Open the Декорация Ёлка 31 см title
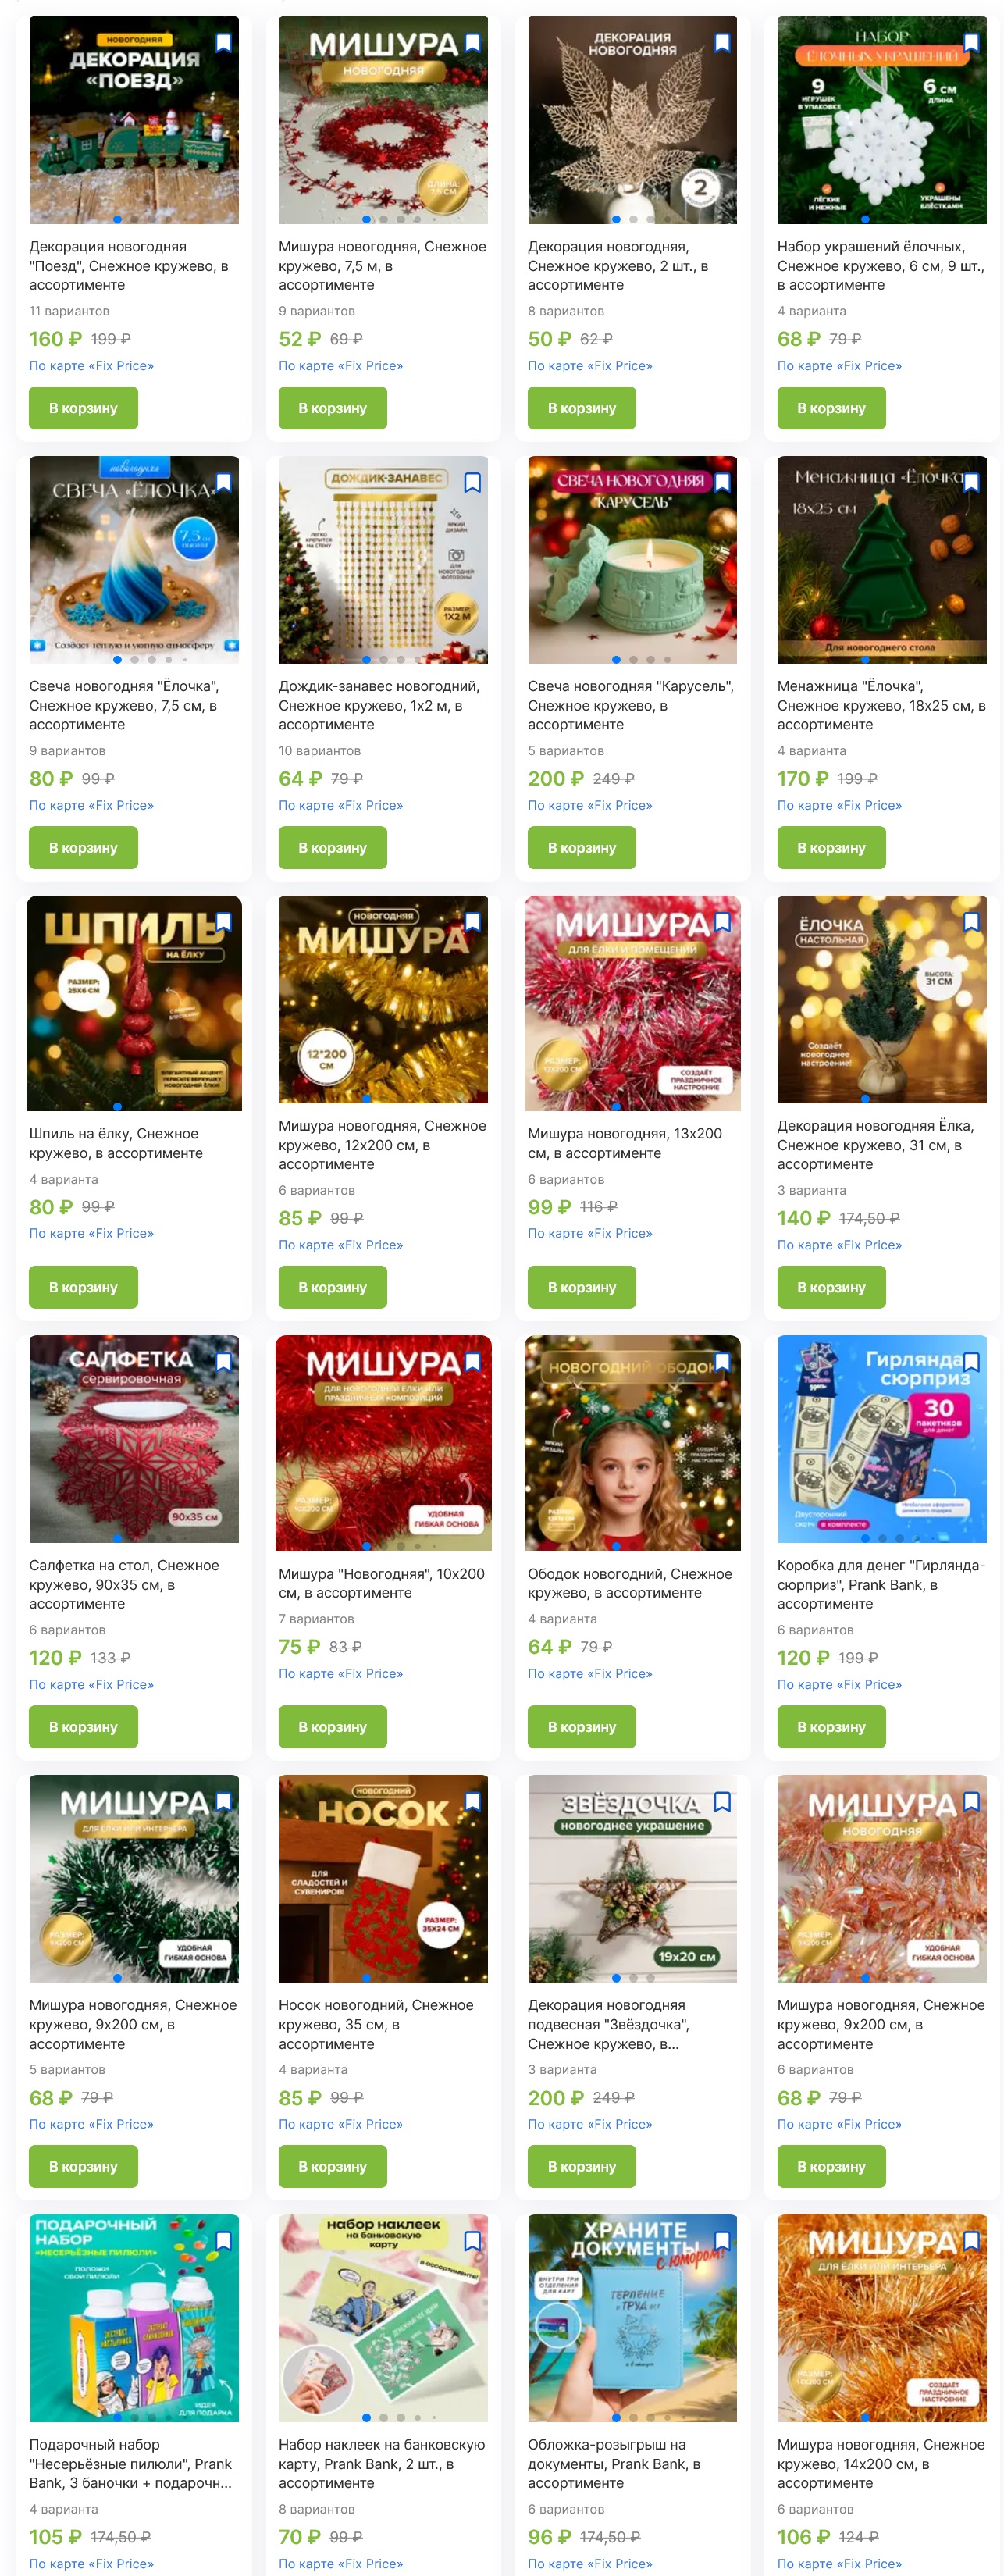The image size is (1004, 2576). click(x=875, y=1145)
